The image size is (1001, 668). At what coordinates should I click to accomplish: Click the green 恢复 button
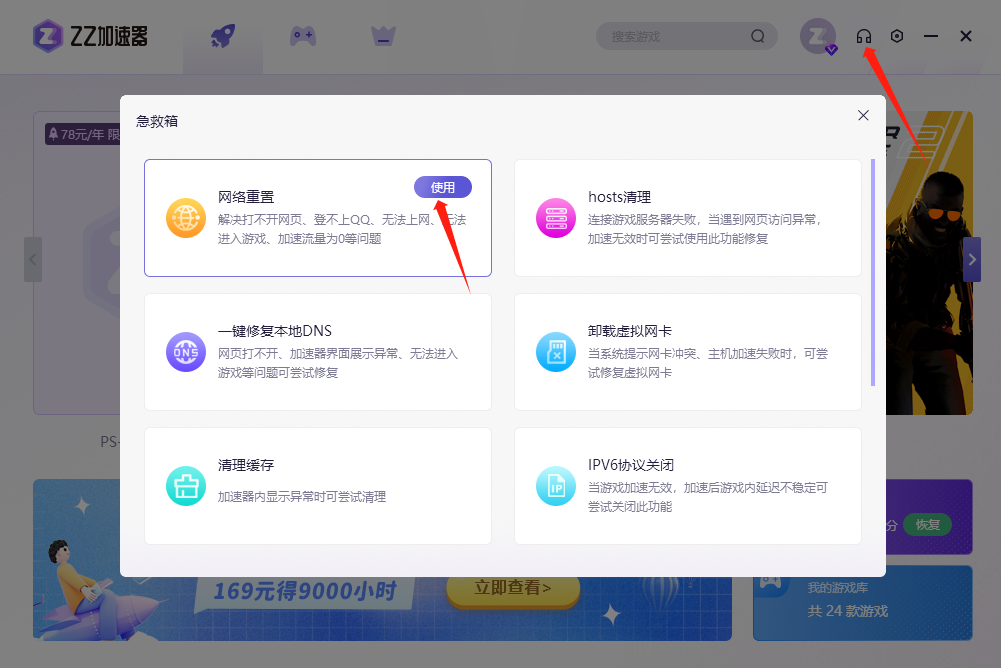click(x=928, y=524)
